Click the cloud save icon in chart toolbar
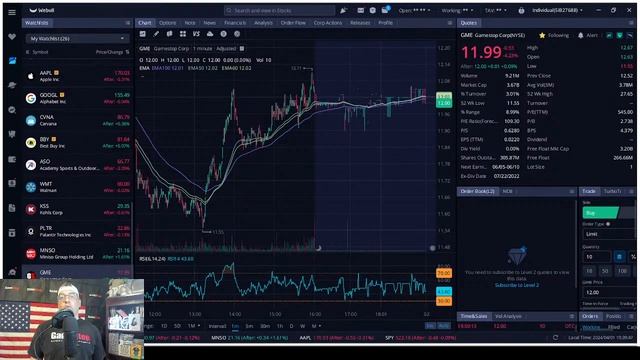The image size is (640, 360). tap(210, 34)
